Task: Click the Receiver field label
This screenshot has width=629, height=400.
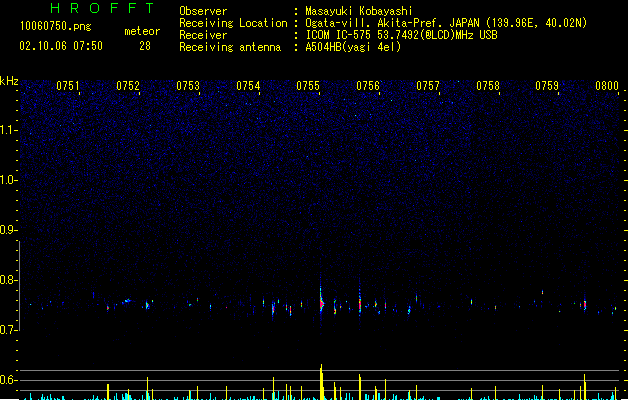Action: pyautogui.click(x=203, y=35)
